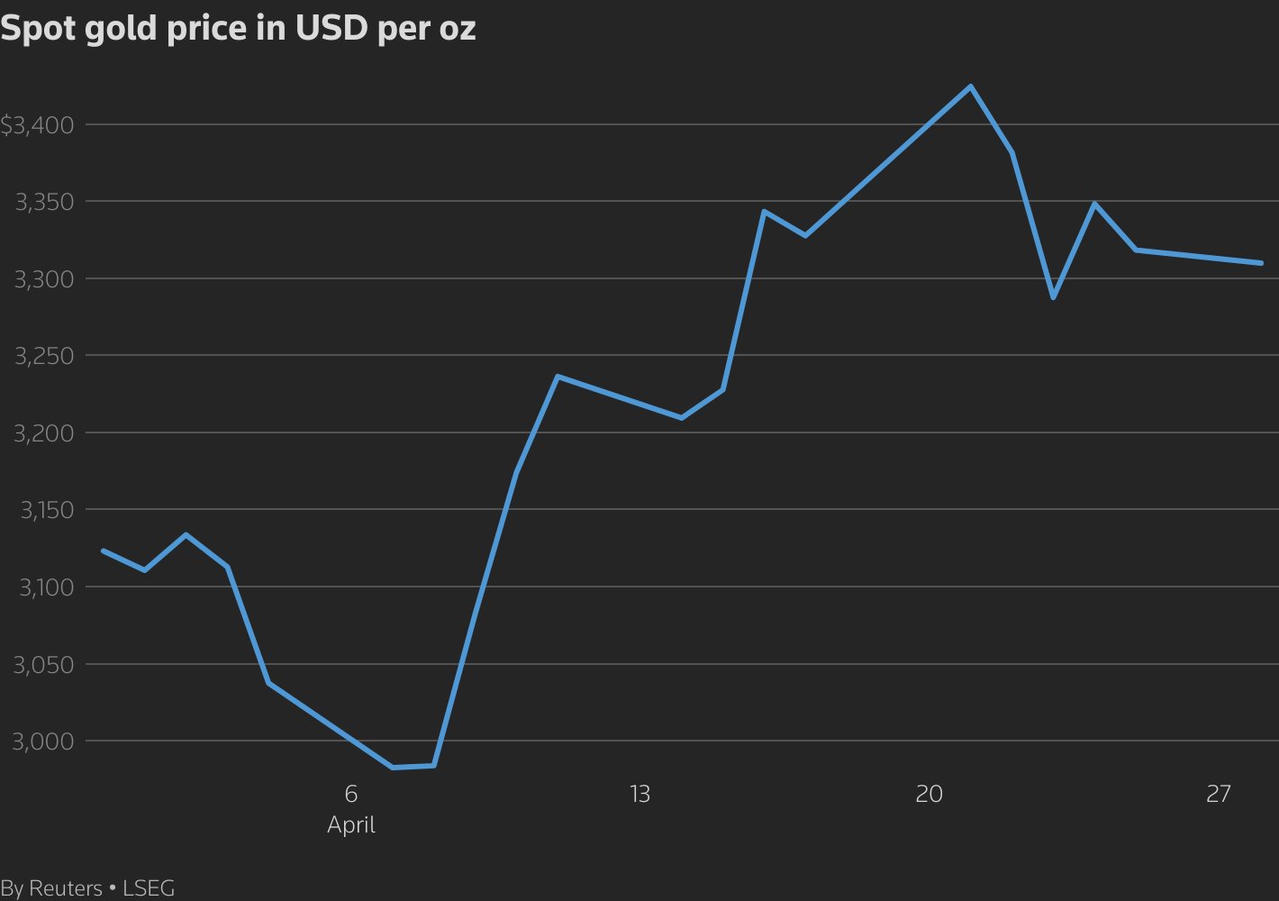
Task: Click the 3,100 y-axis label
Action: 45,587
